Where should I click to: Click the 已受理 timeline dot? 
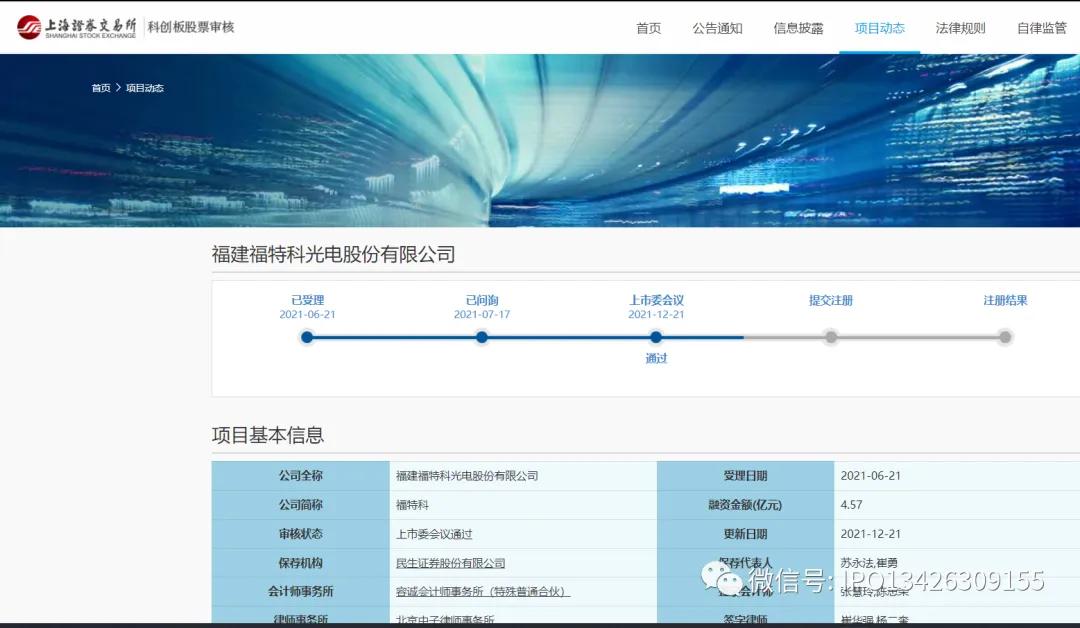tap(307, 337)
